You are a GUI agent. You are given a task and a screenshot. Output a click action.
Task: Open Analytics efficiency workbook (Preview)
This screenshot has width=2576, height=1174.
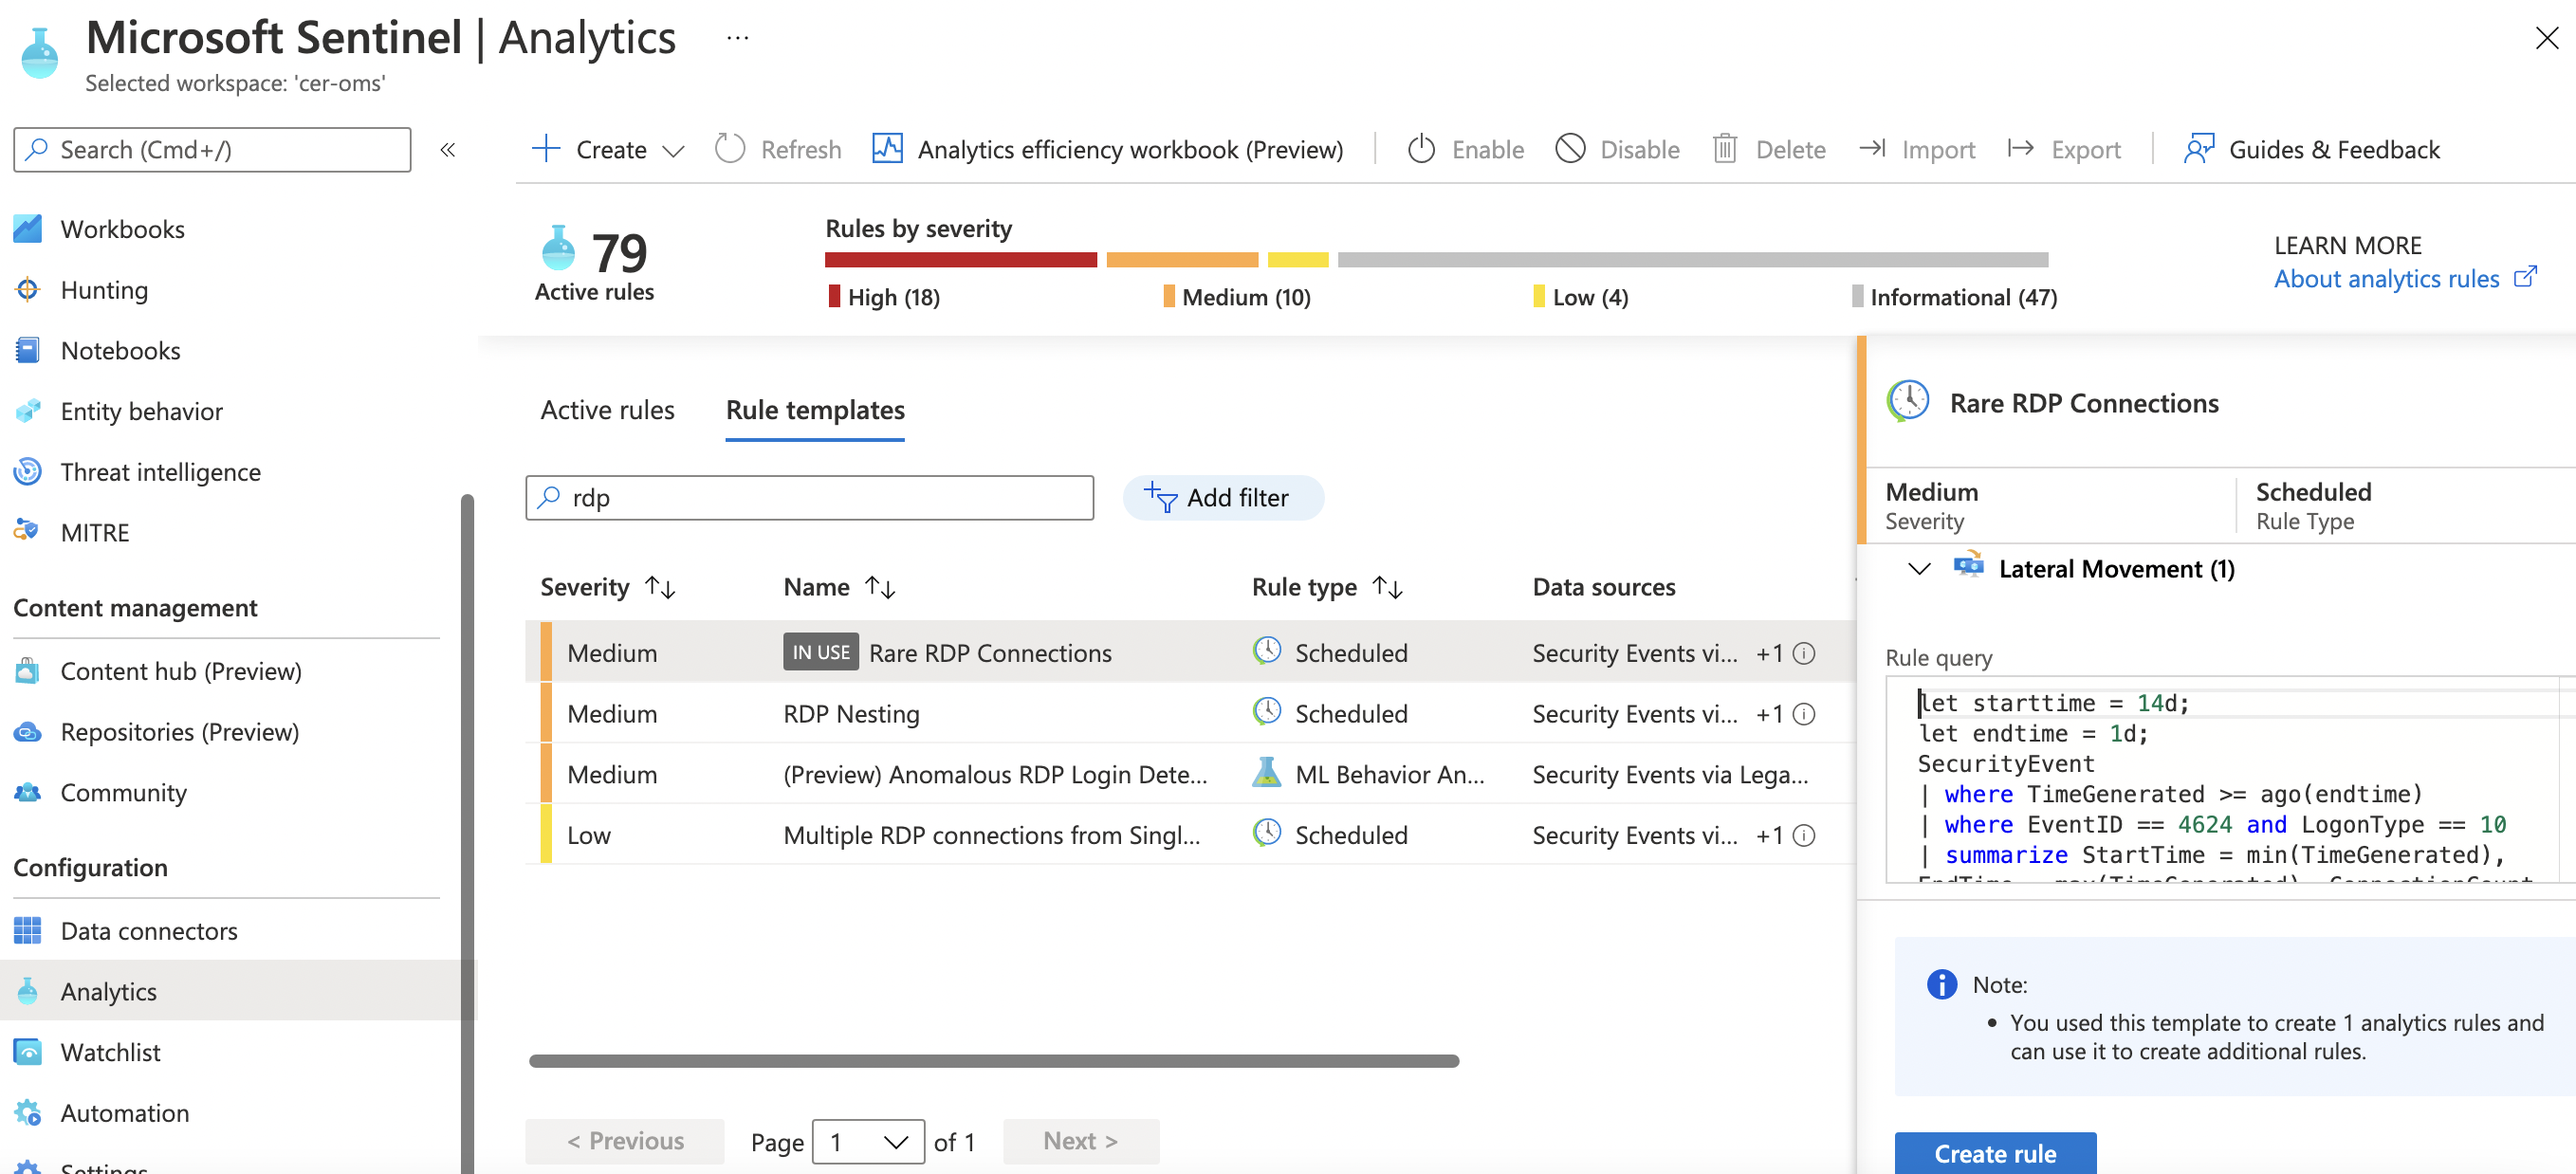pyautogui.click(x=1107, y=149)
